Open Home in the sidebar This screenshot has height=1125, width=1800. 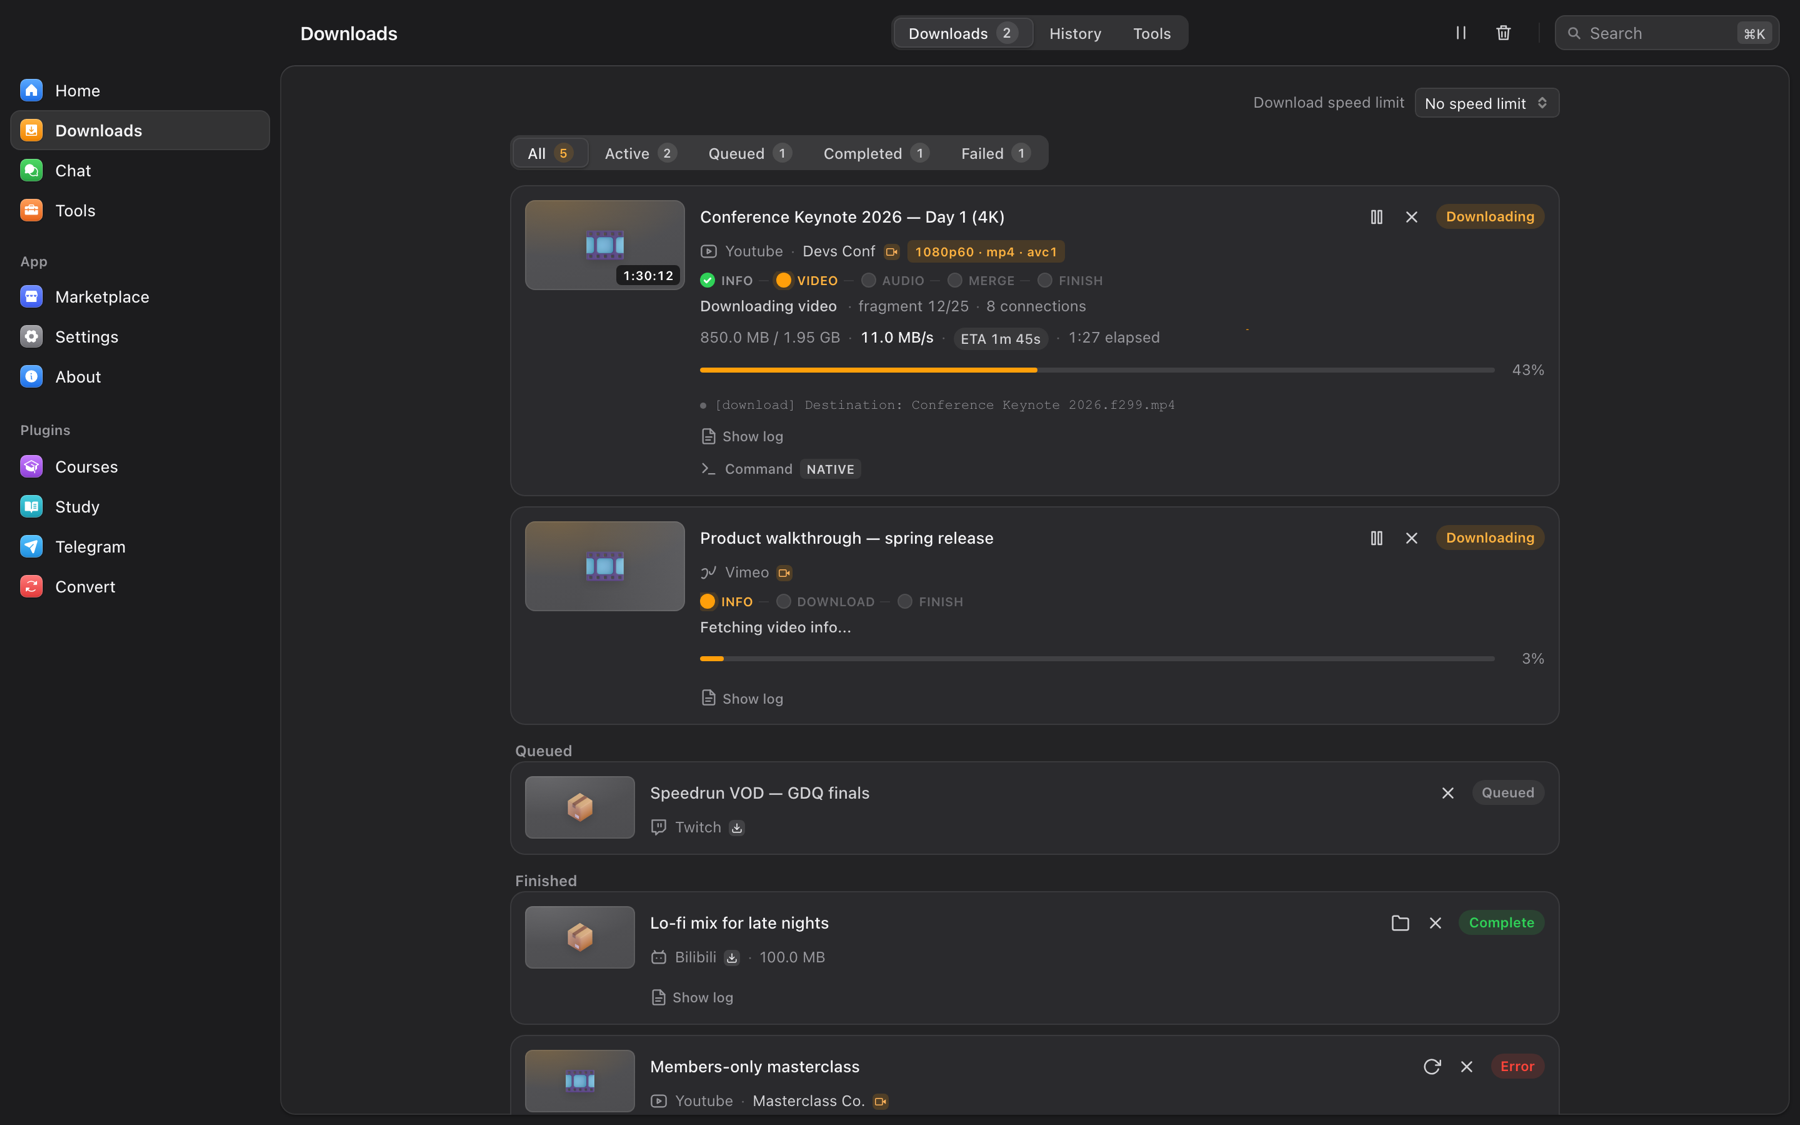tap(140, 90)
